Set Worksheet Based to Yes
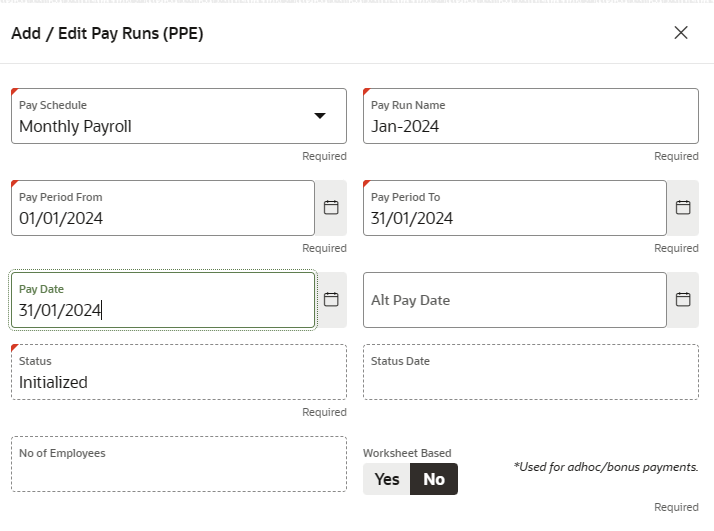 (387, 479)
